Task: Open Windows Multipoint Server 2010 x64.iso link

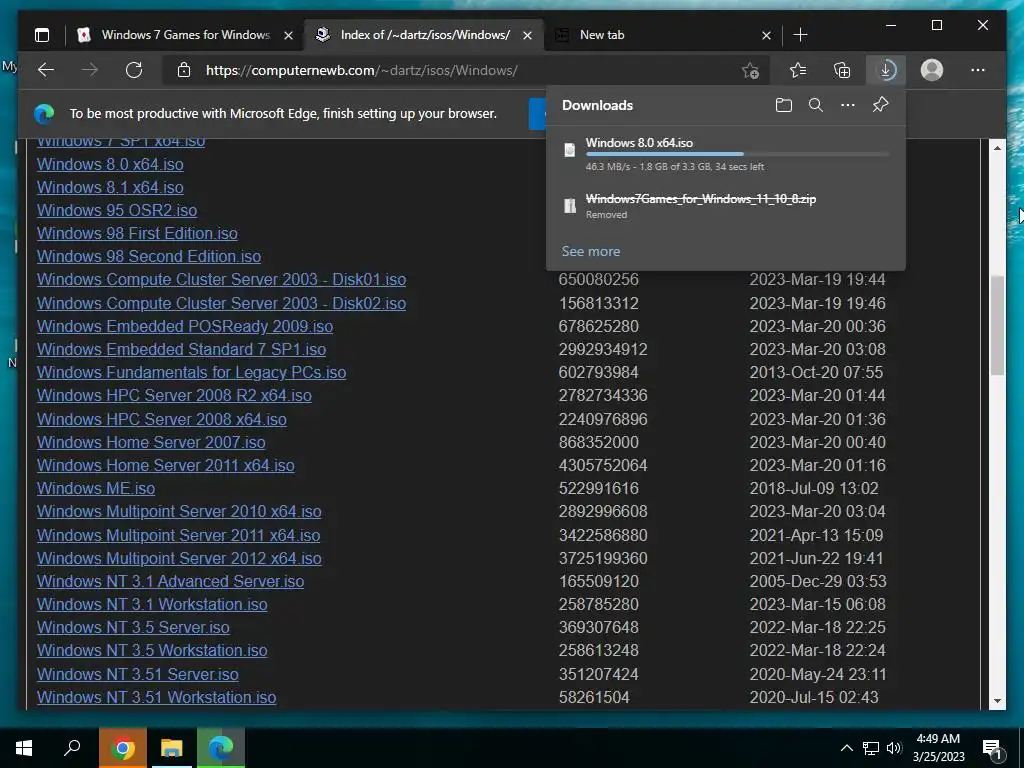Action: click(179, 511)
